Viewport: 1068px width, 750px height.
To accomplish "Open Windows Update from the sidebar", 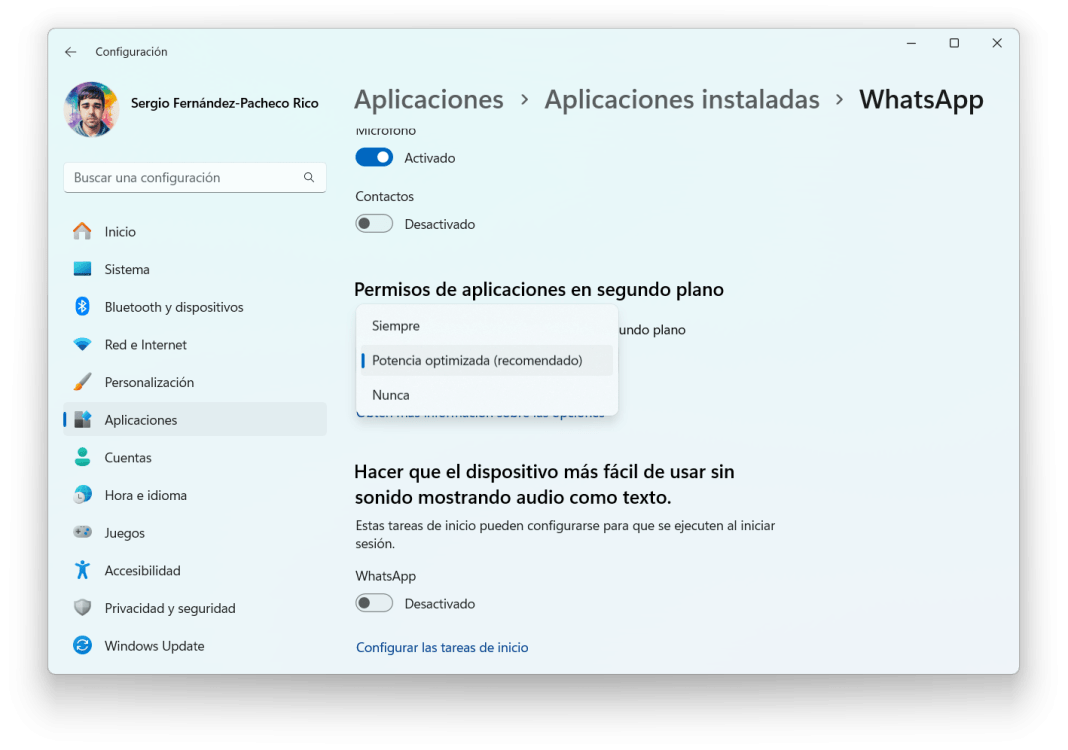I will [x=154, y=645].
